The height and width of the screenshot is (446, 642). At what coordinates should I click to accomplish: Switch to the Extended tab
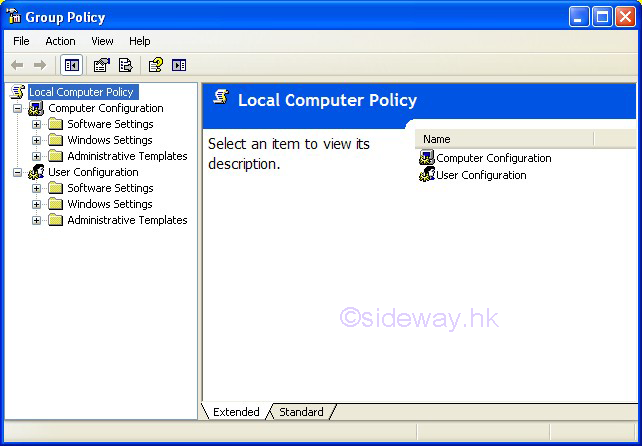click(x=236, y=412)
